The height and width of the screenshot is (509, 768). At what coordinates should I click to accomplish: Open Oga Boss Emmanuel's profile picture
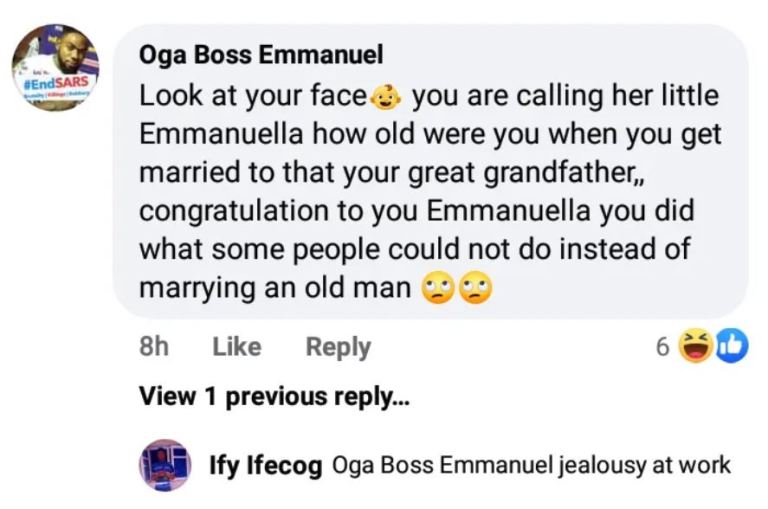point(56,67)
